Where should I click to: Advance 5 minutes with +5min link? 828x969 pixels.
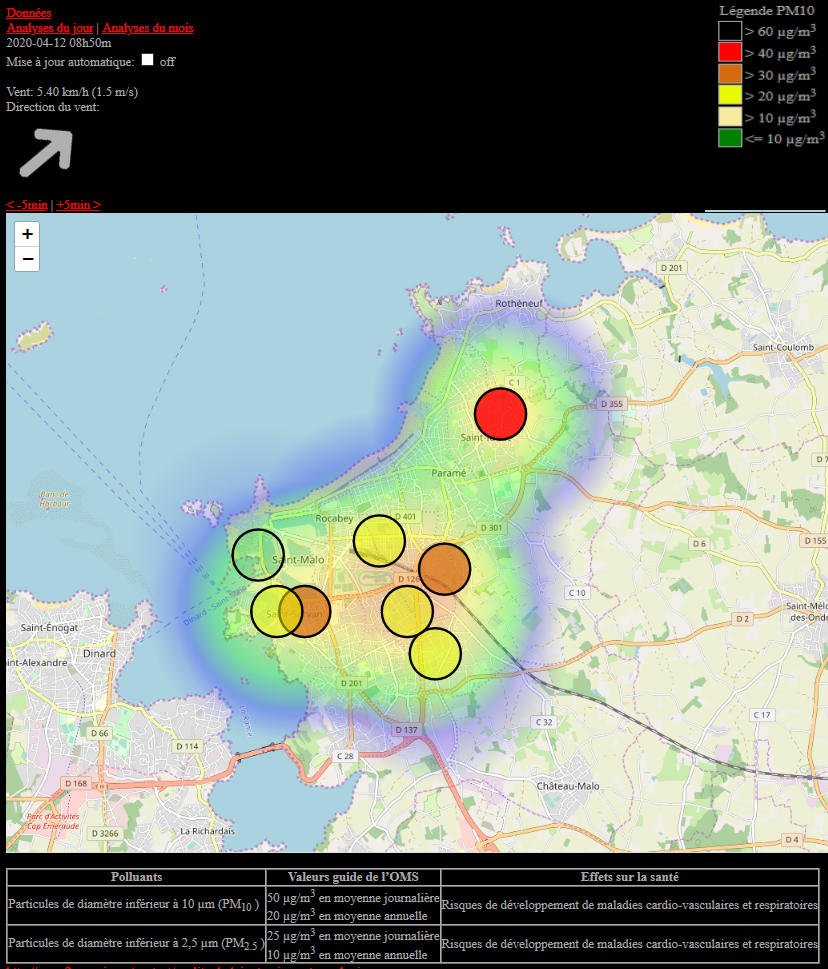pyautogui.click(x=78, y=205)
